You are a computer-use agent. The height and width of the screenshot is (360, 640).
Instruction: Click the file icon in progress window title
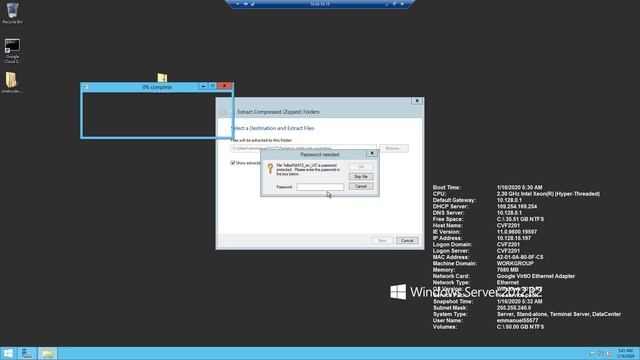click(x=86, y=87)
